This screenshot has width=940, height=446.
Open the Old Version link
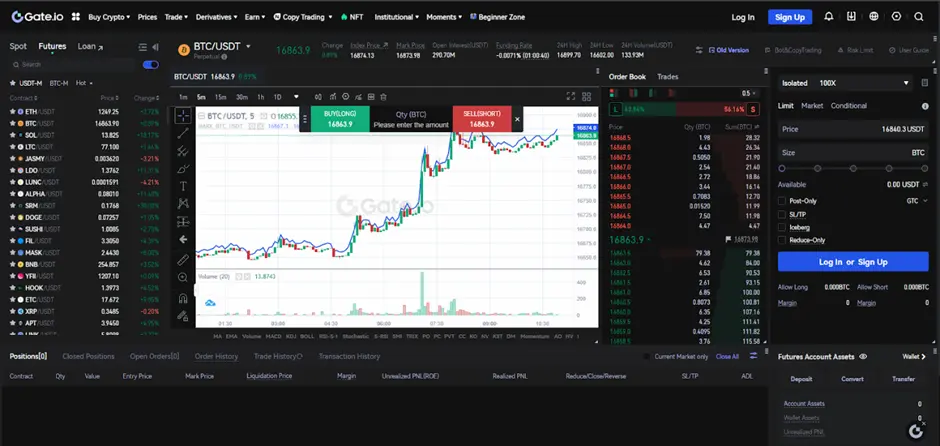click(x=729, y=50)
